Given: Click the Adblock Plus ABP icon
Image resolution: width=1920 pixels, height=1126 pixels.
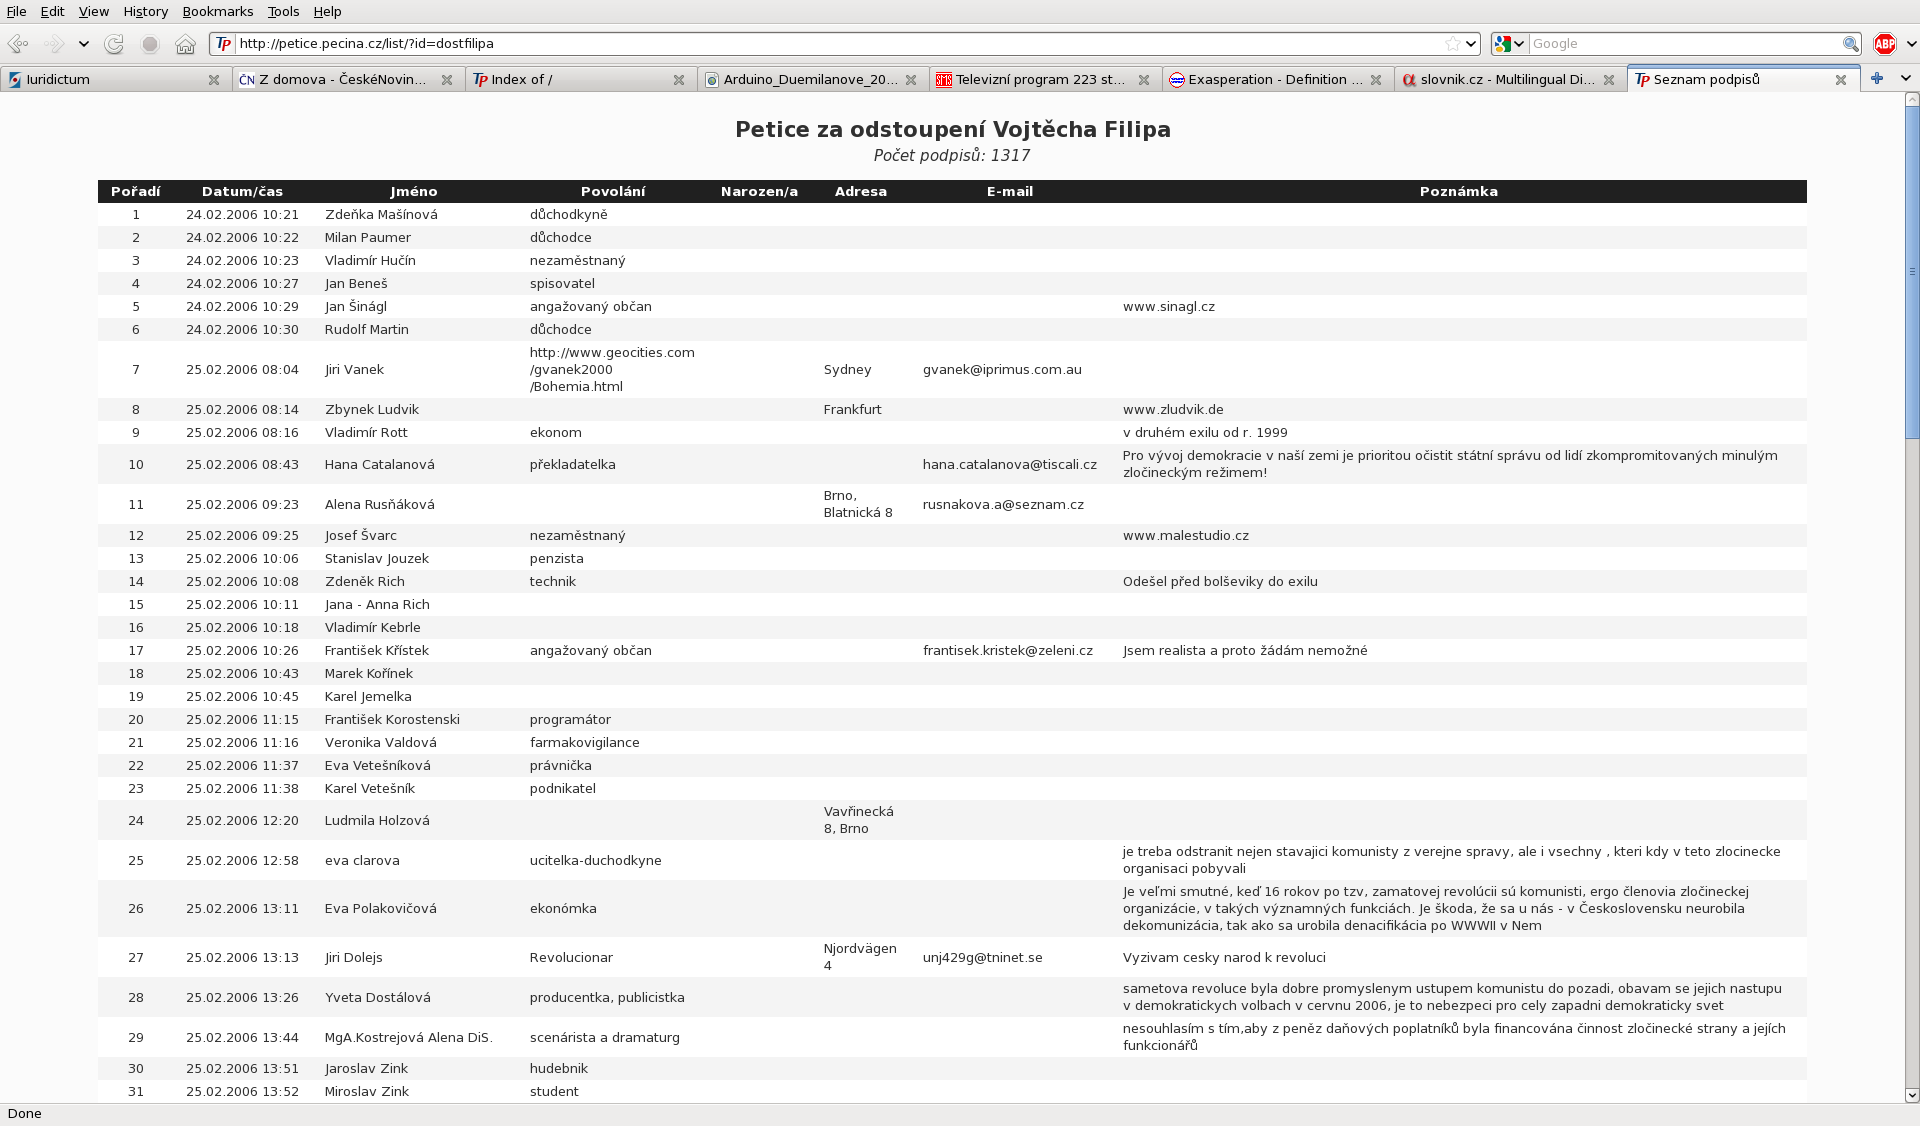Looking at the screenshot, I should 1885,44.
